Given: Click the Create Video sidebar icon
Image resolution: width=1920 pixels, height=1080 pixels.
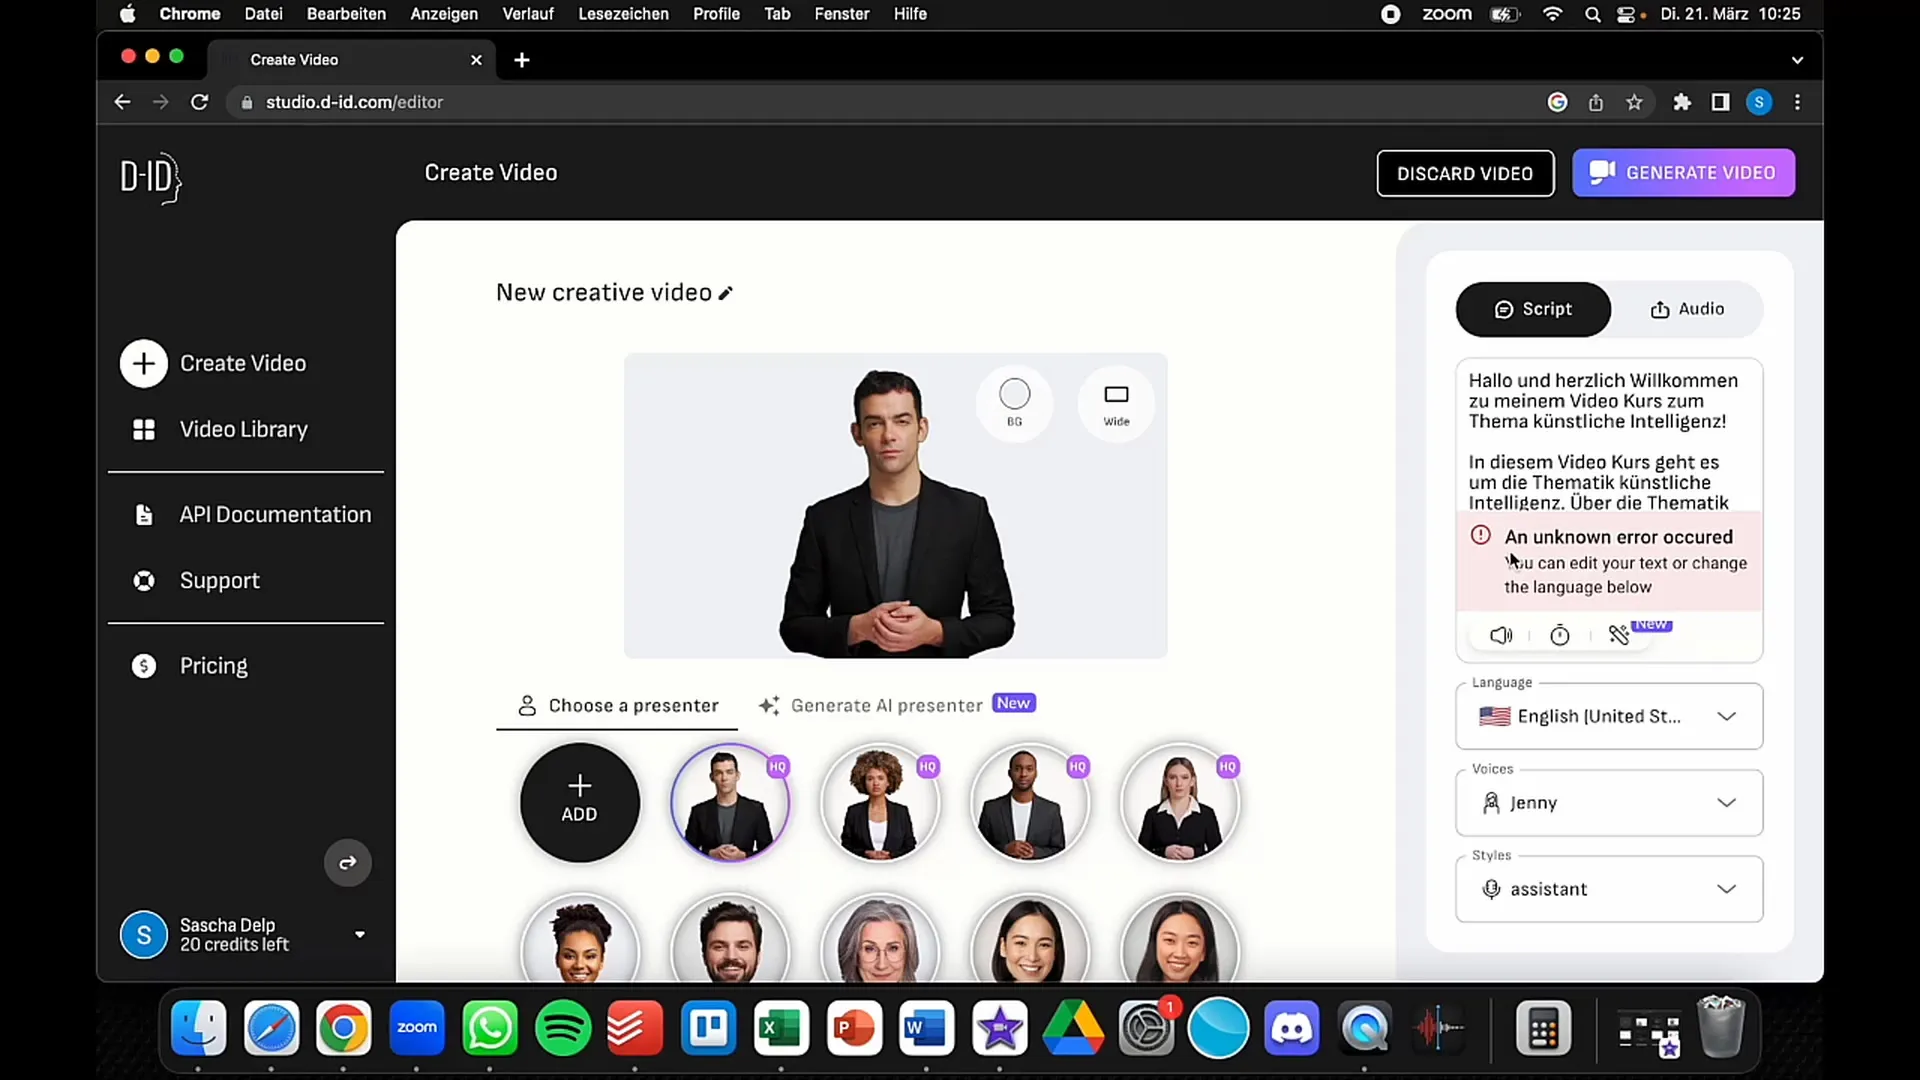Looking at the screenshot, I should 142,364.
